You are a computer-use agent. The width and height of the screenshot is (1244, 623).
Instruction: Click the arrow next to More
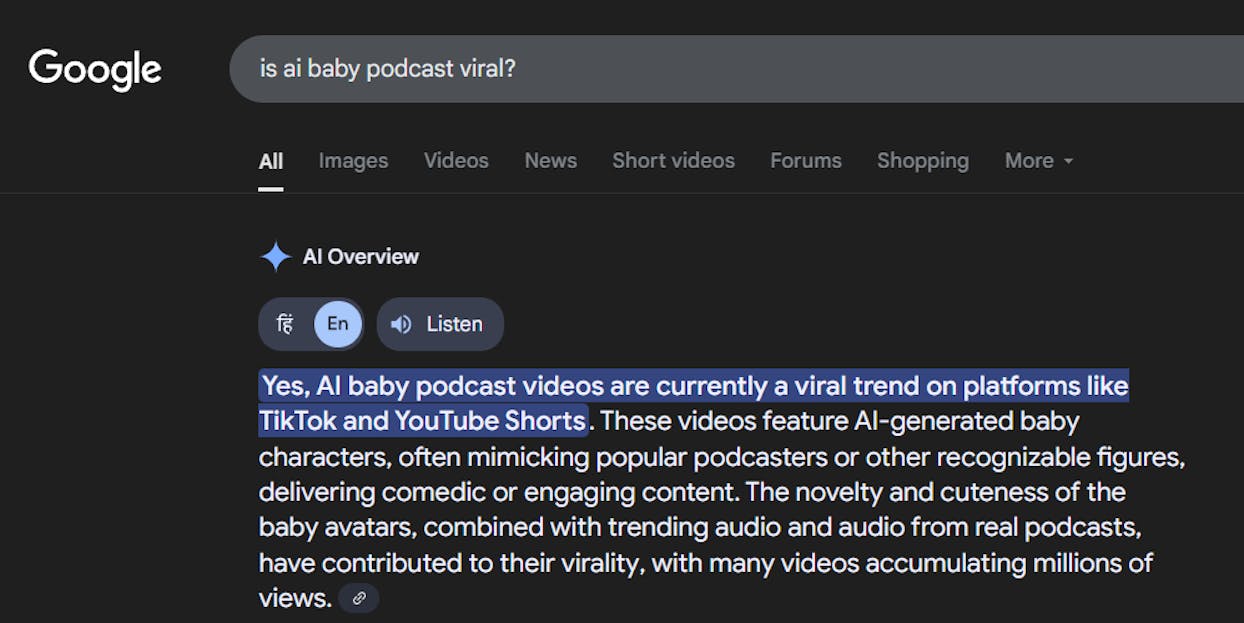1069,161
